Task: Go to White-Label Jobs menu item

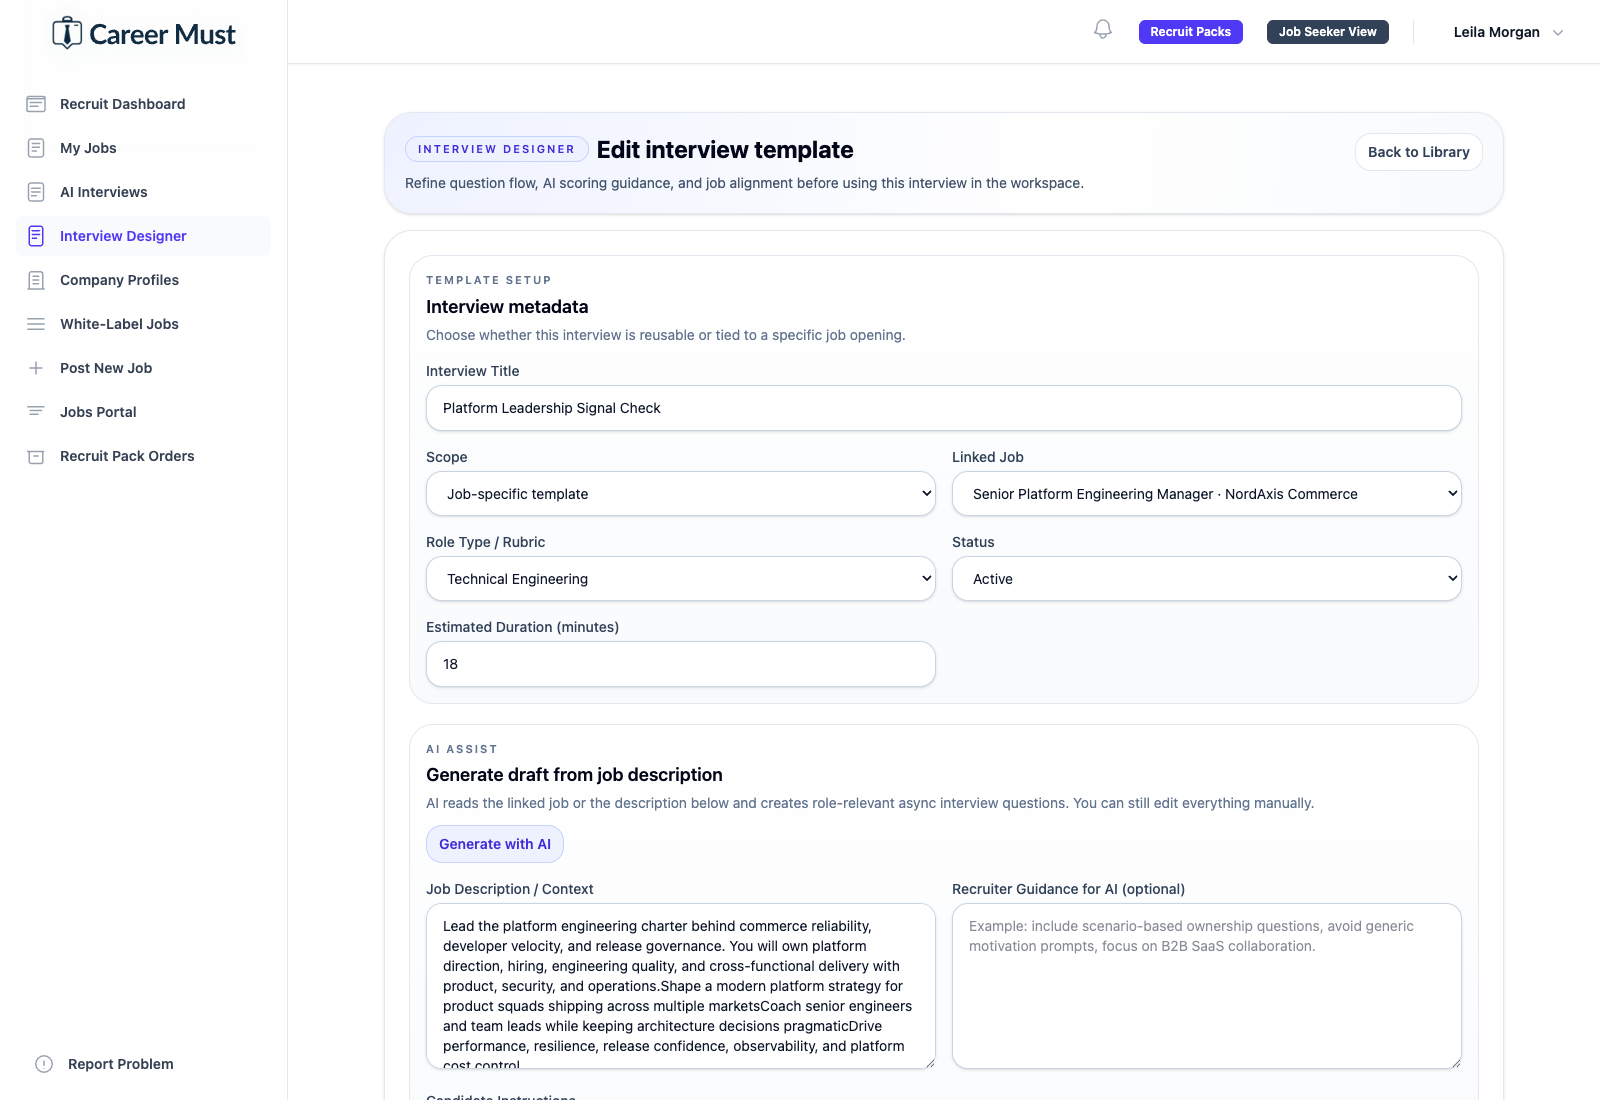Action: click(x=119, y=324)
